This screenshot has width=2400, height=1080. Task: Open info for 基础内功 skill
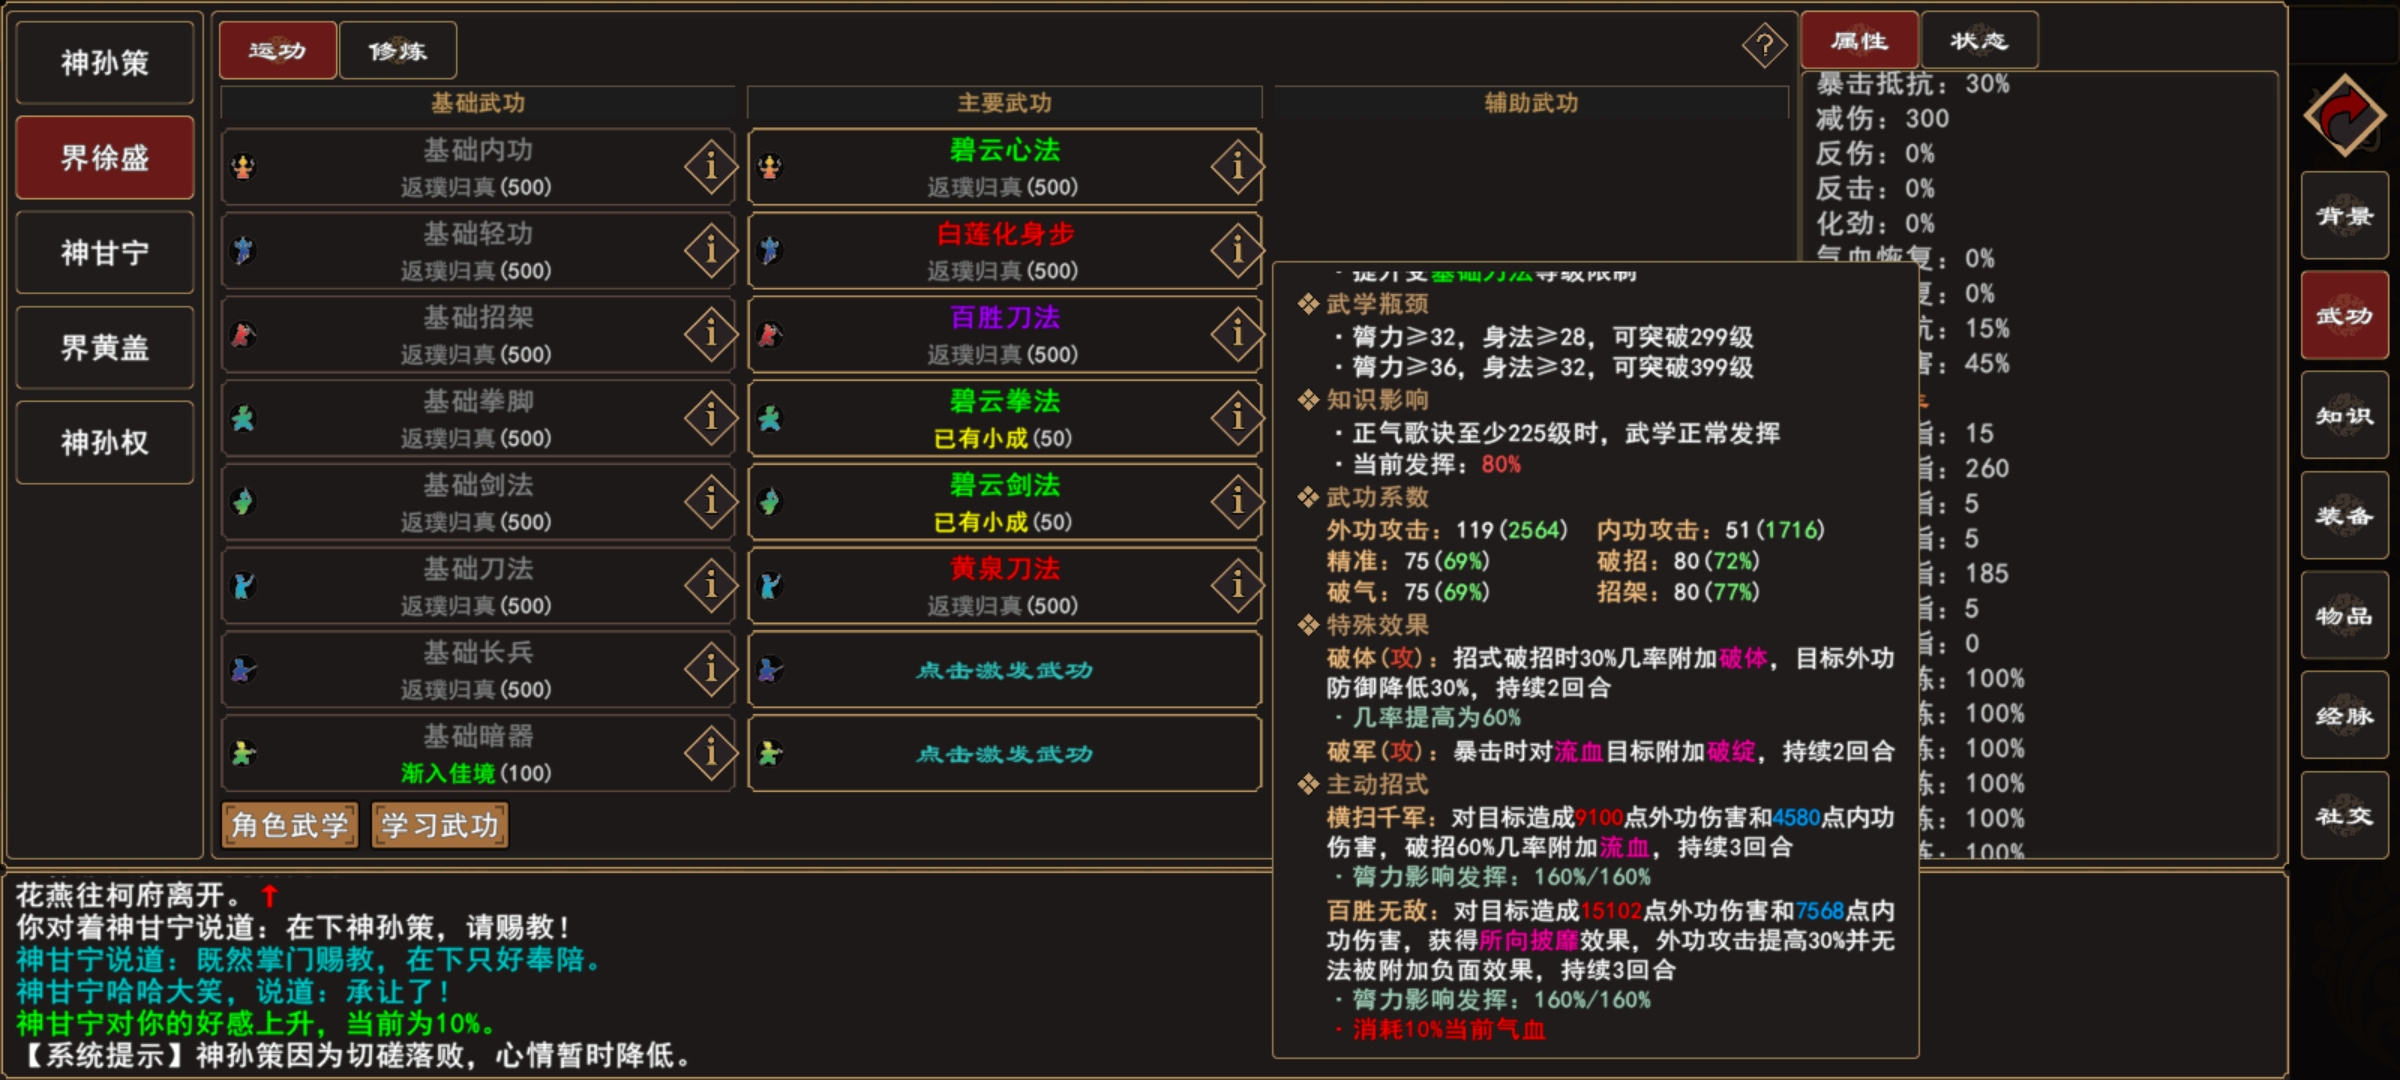pyautogui.click(x=710, y=166)
